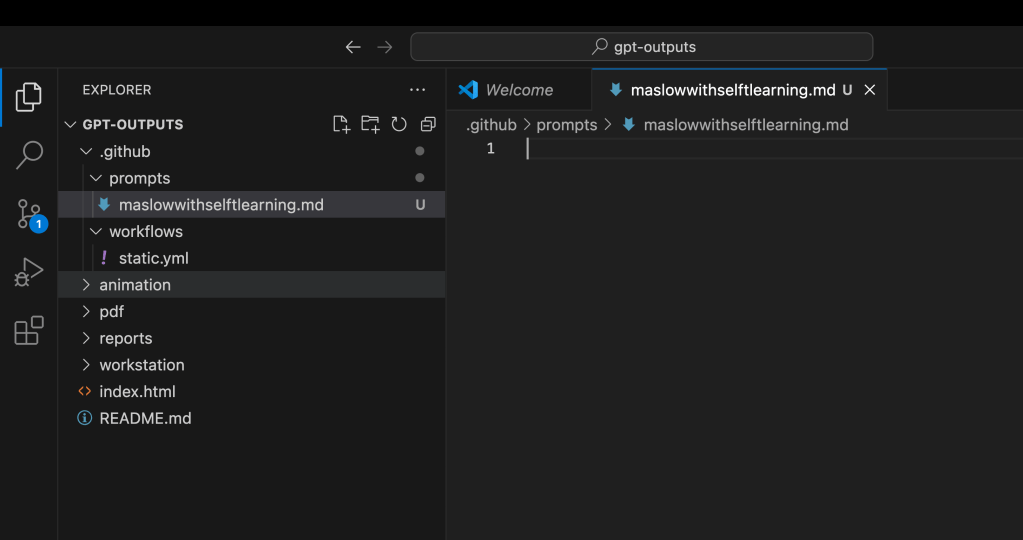Viewport: 1023px width, 540px height.
Task: Open the Explorer view in activity bar
Action: click(29, 97)
